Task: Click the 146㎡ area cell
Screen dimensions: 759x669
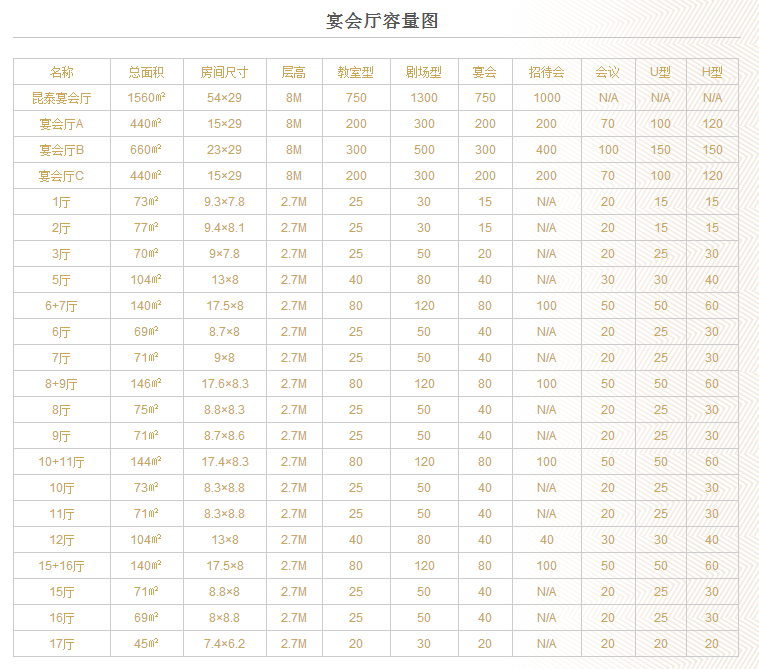Action: [x=146, y=384]
